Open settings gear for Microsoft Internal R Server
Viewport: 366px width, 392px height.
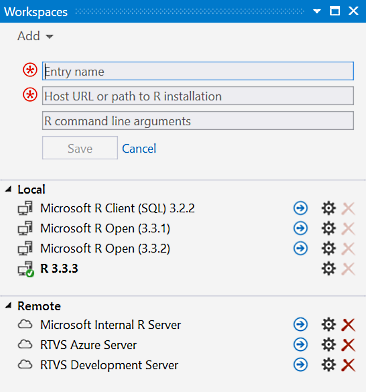(x=328, y=324)
